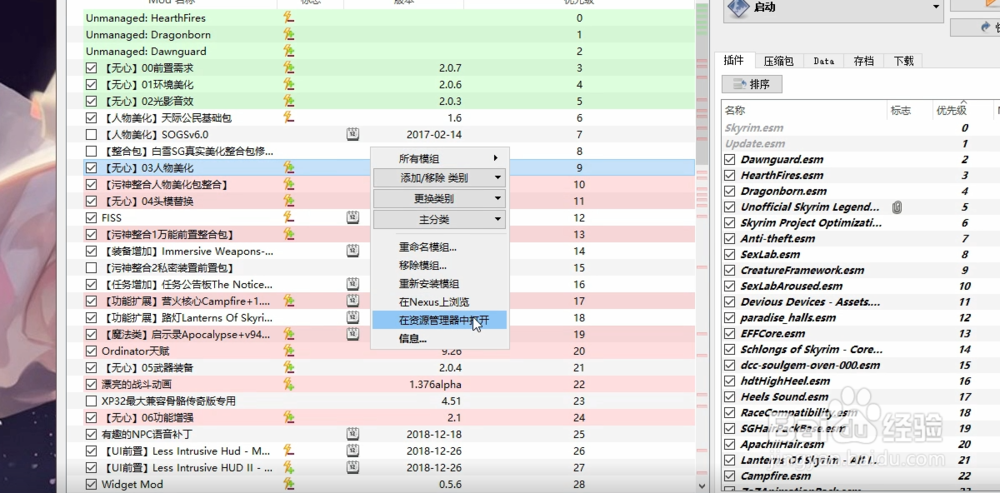Select the hdtHighHeel.esm plugin row
This screenshot has width=1000, height=493.
click(x=861, y=381)
